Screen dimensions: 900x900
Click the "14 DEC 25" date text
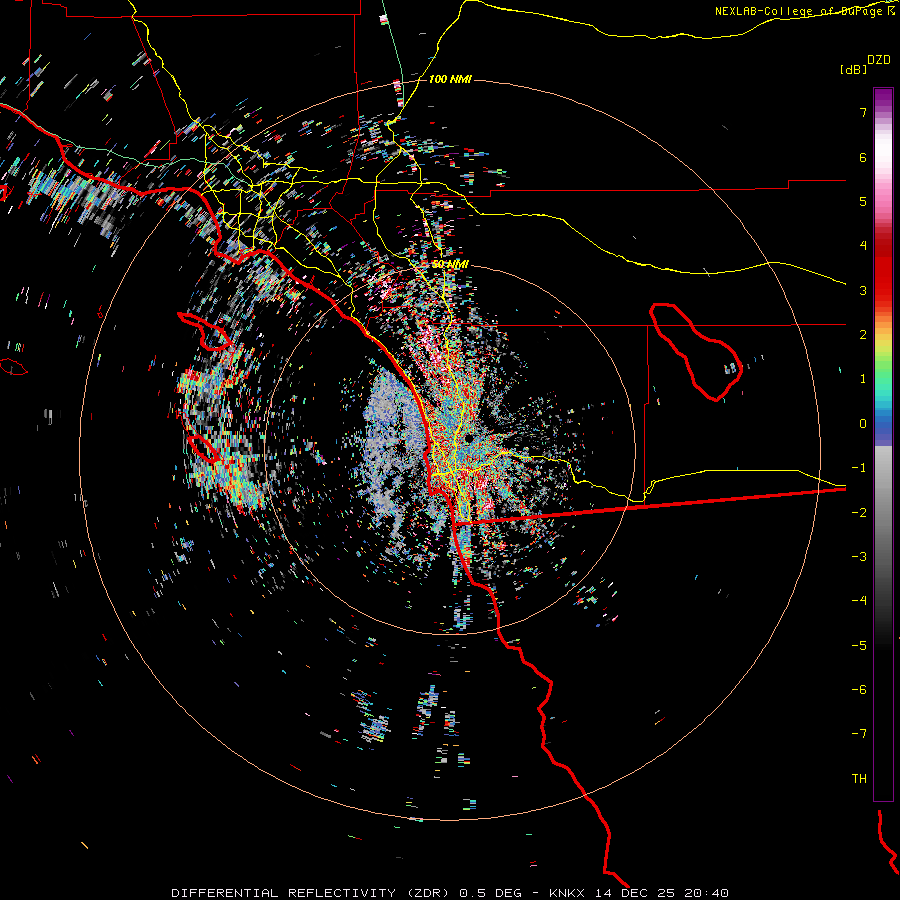[634, 893]
